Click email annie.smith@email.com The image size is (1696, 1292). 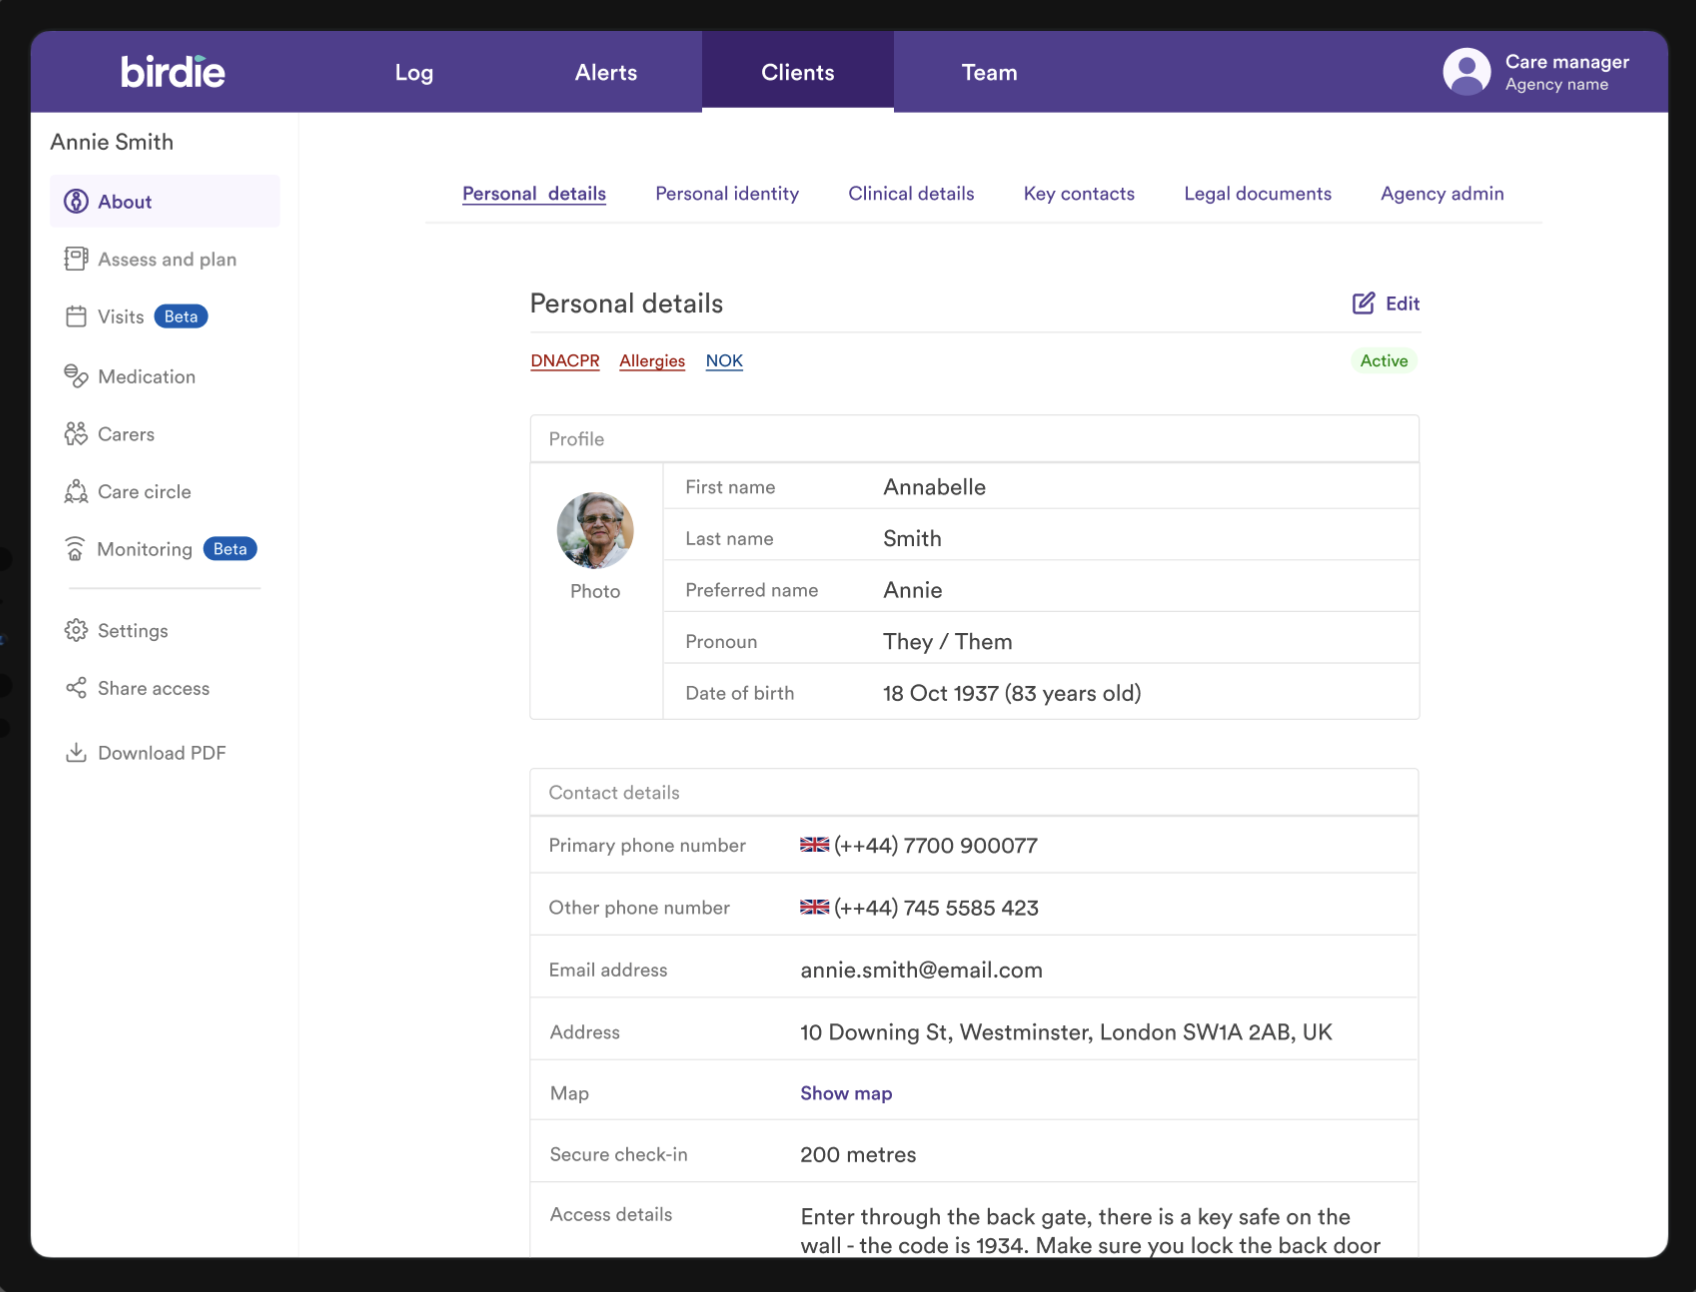[921, 970]
